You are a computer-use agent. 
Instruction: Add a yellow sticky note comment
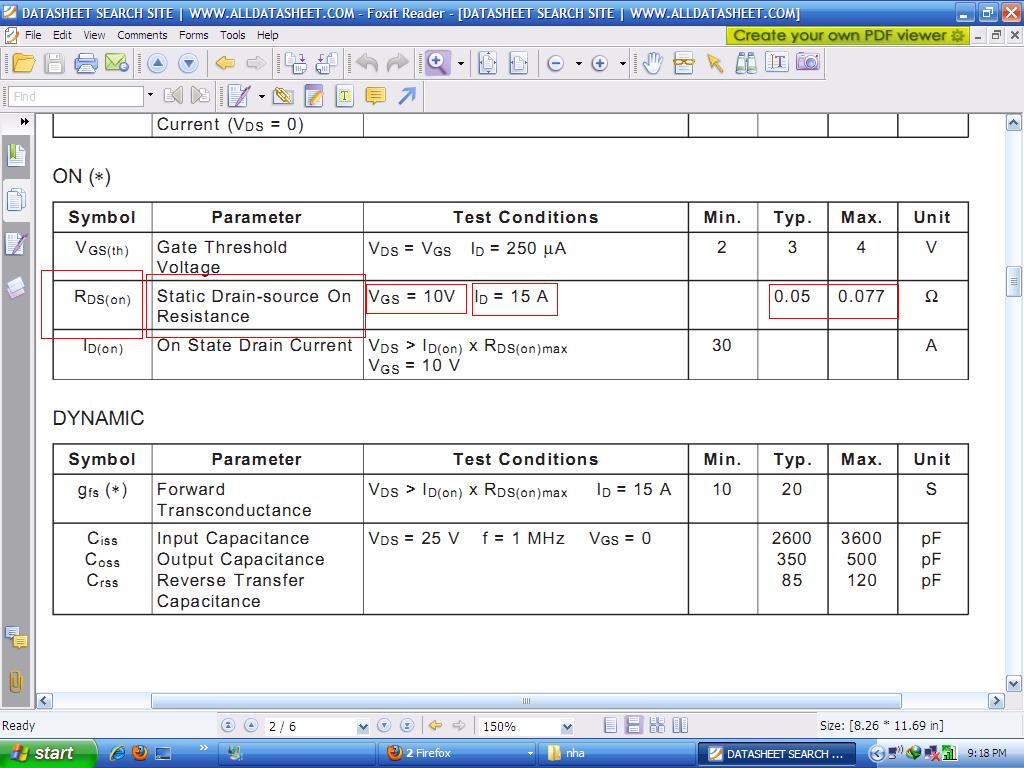click(x=376, y=96)
